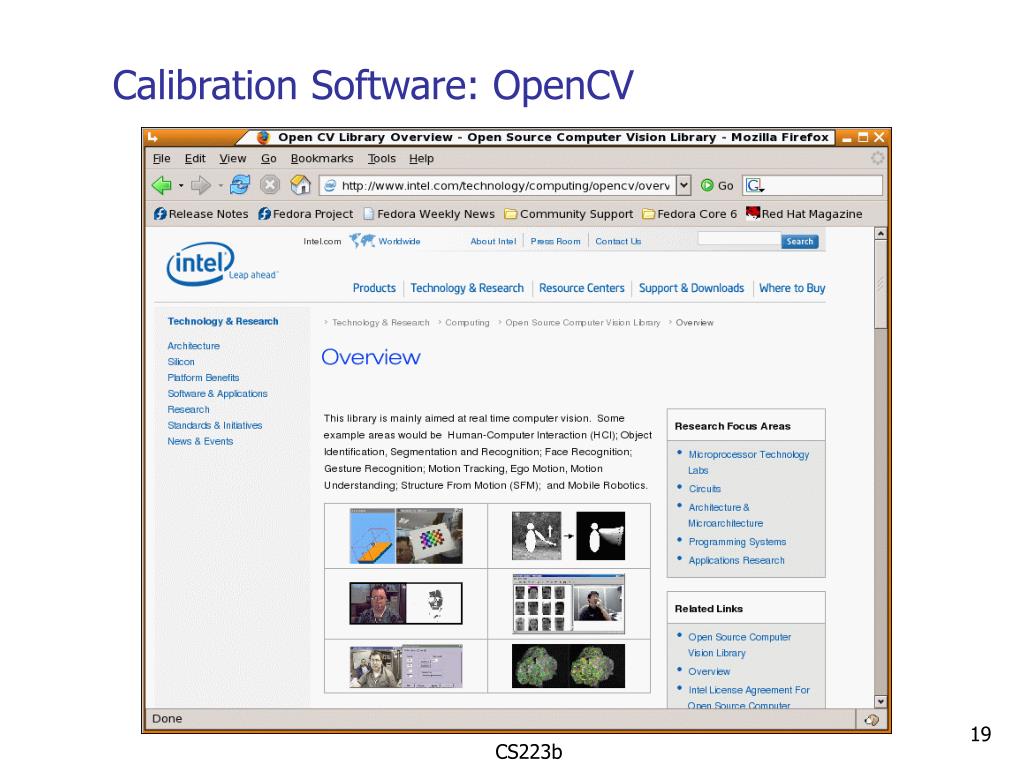The width and height of the screenshot is (1024, 768).
Task: Click the Worldwide map icon
Action: point(362,240)
